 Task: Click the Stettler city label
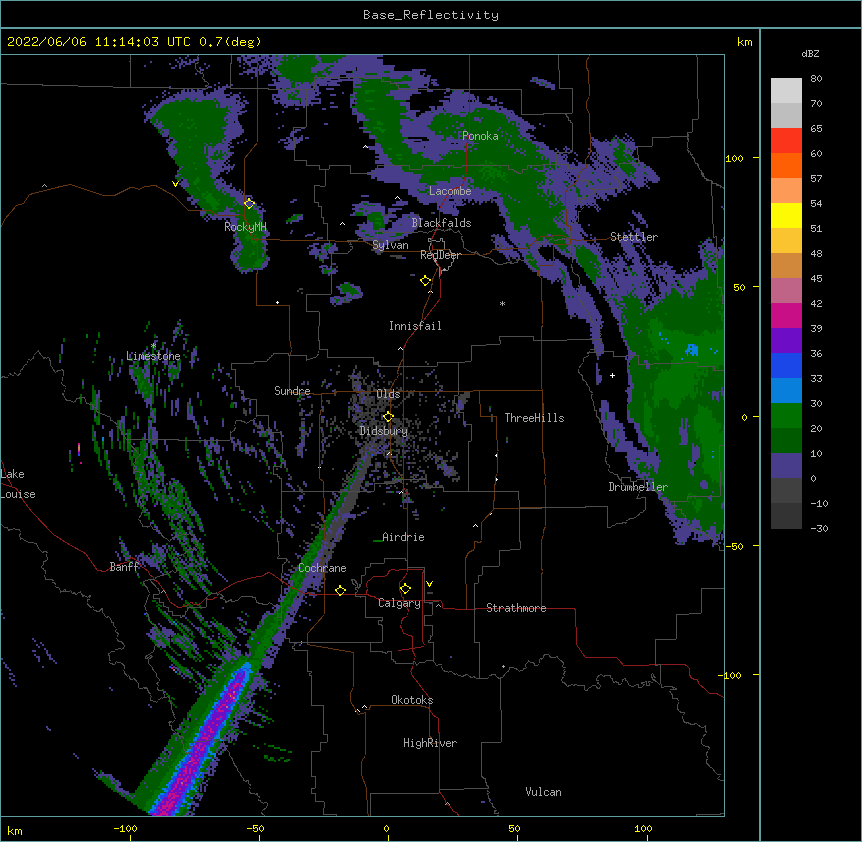(x=634, y=237)
